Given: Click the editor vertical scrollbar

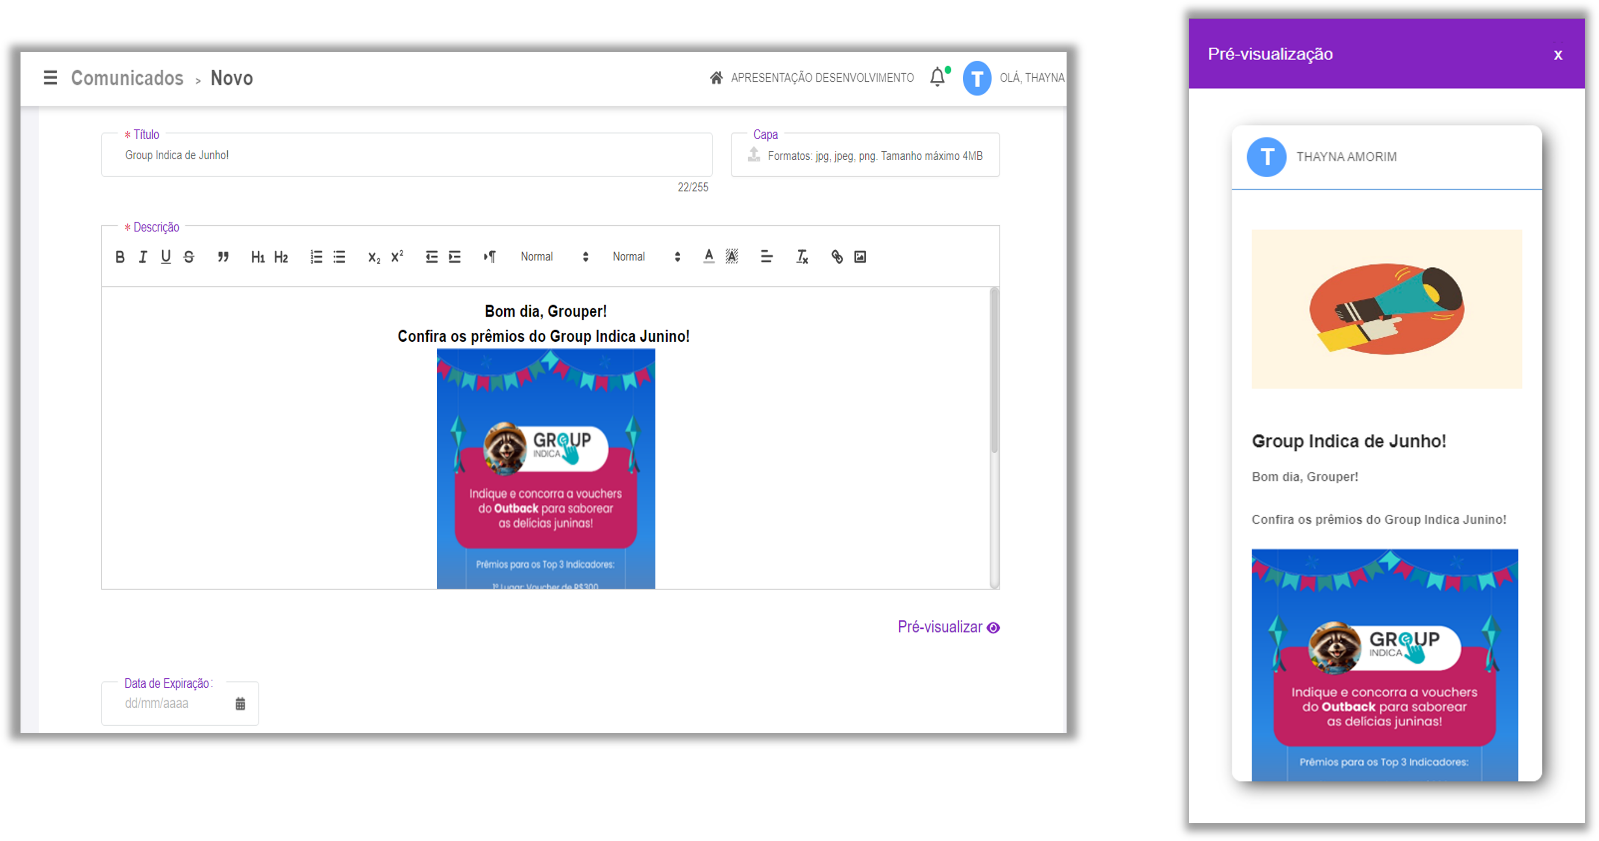Looking at the screenshot, I should click(x=994, y=370).
